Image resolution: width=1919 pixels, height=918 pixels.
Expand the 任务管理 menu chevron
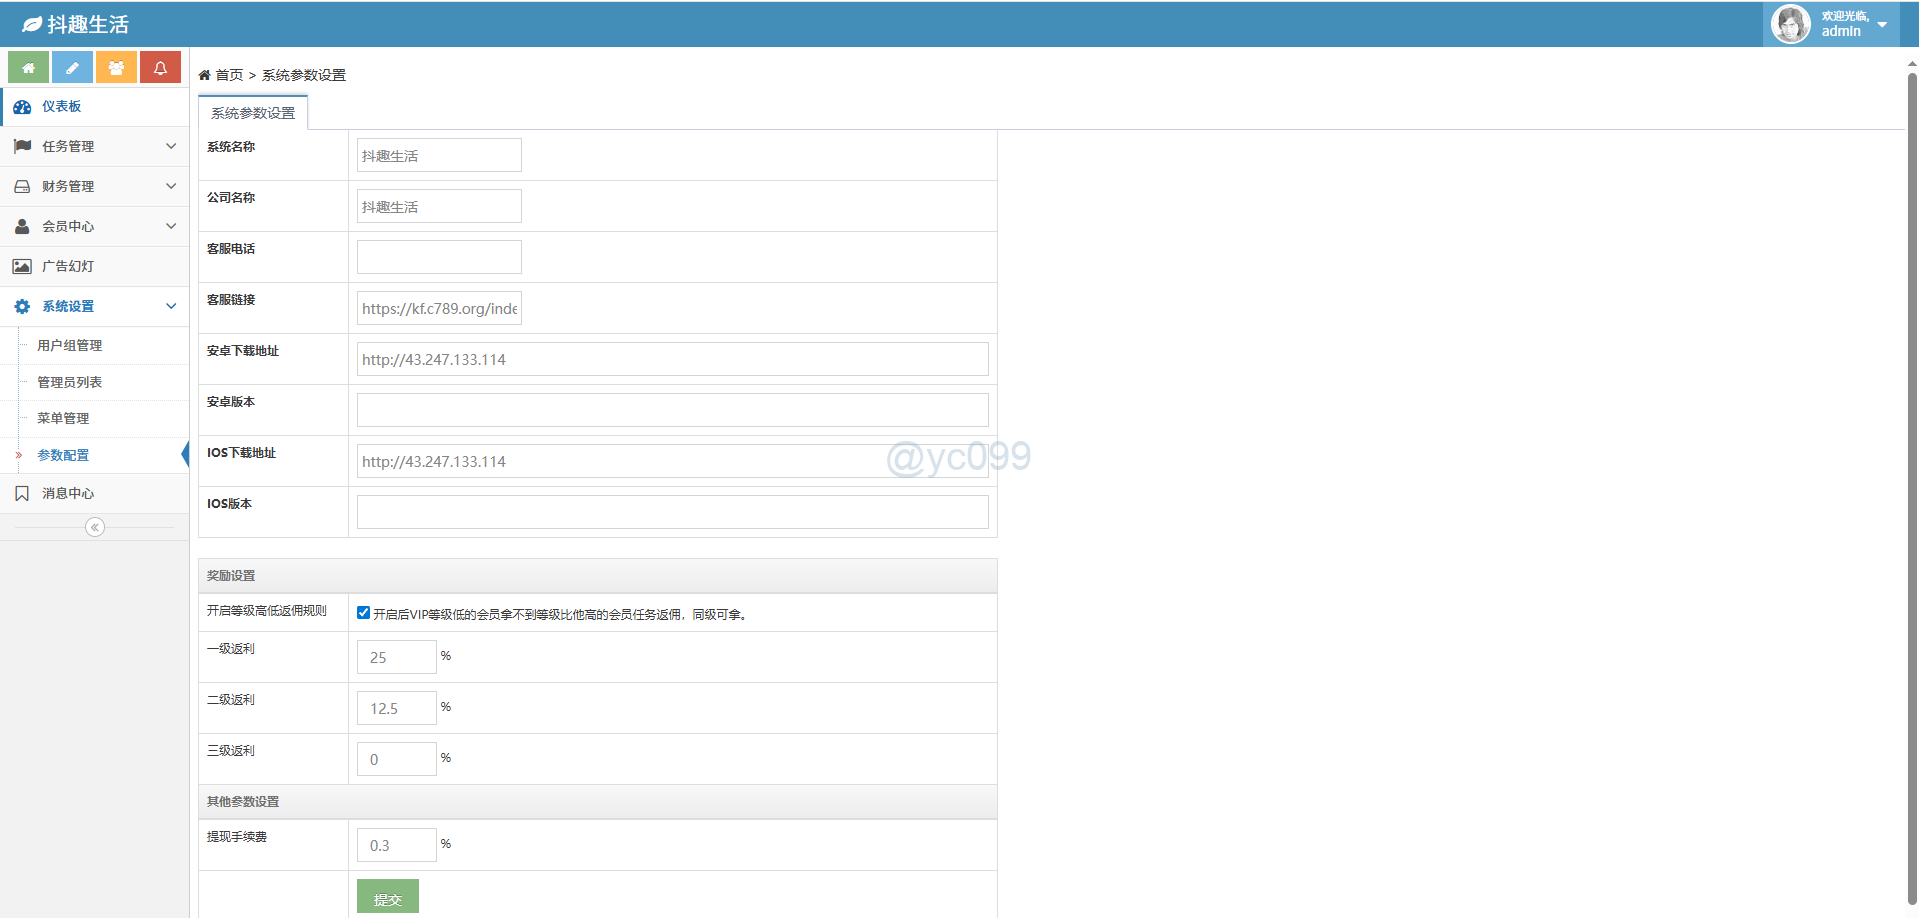pyautogui.click(x=171, y=147)
